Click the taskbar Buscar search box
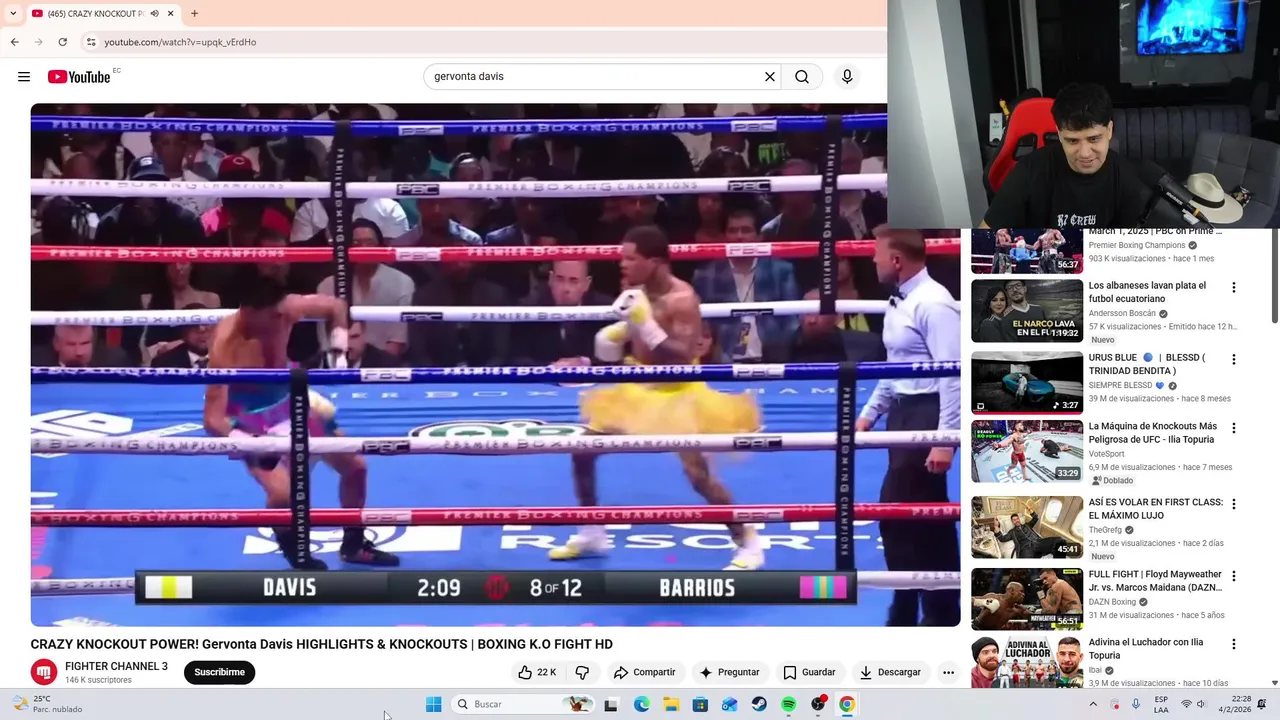This screenshot has width=1280, height=720. 522,704
